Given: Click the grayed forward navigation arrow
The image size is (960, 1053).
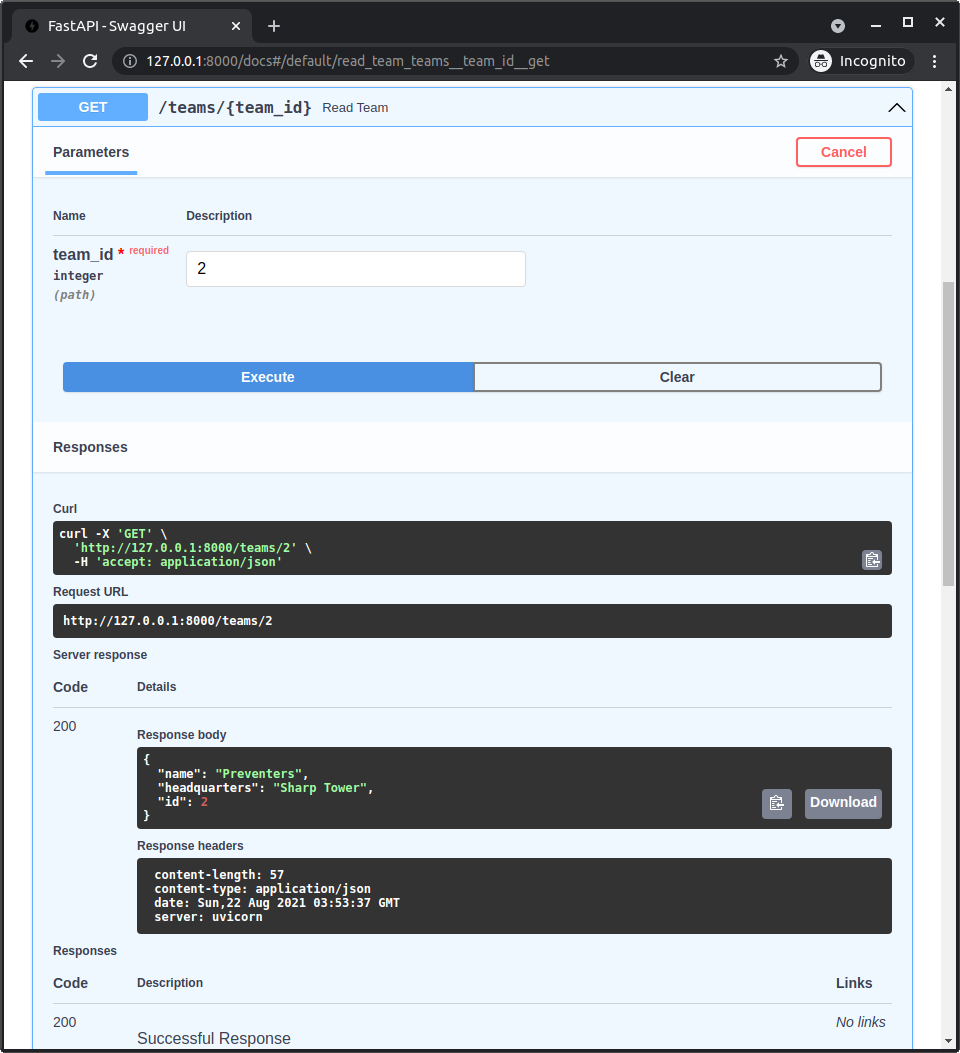Looking at the screenshot, I should click(x=57, y=61).
